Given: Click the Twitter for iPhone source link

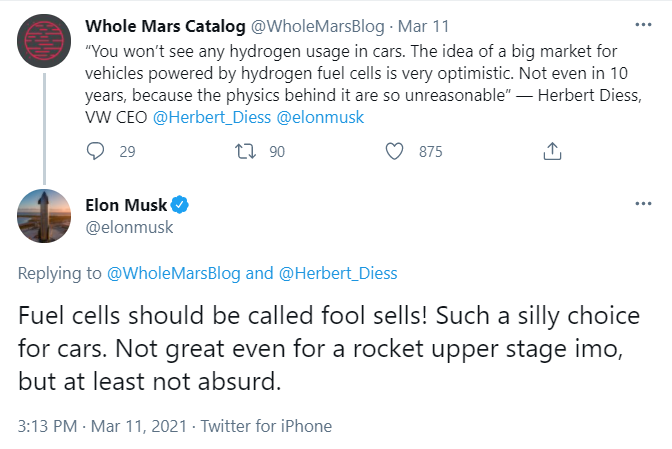Looking at the screenshot, I should (x=266, y=425).
